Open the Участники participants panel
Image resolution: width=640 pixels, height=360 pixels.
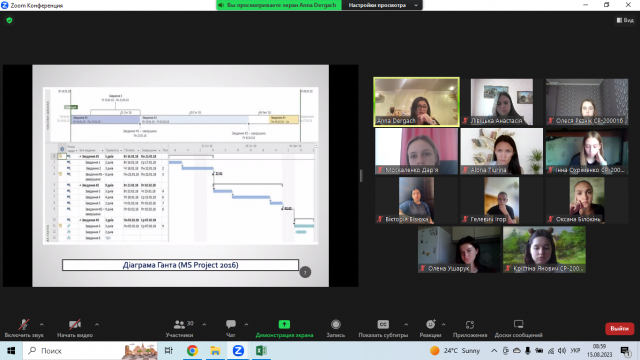click(x=180, y=328)
